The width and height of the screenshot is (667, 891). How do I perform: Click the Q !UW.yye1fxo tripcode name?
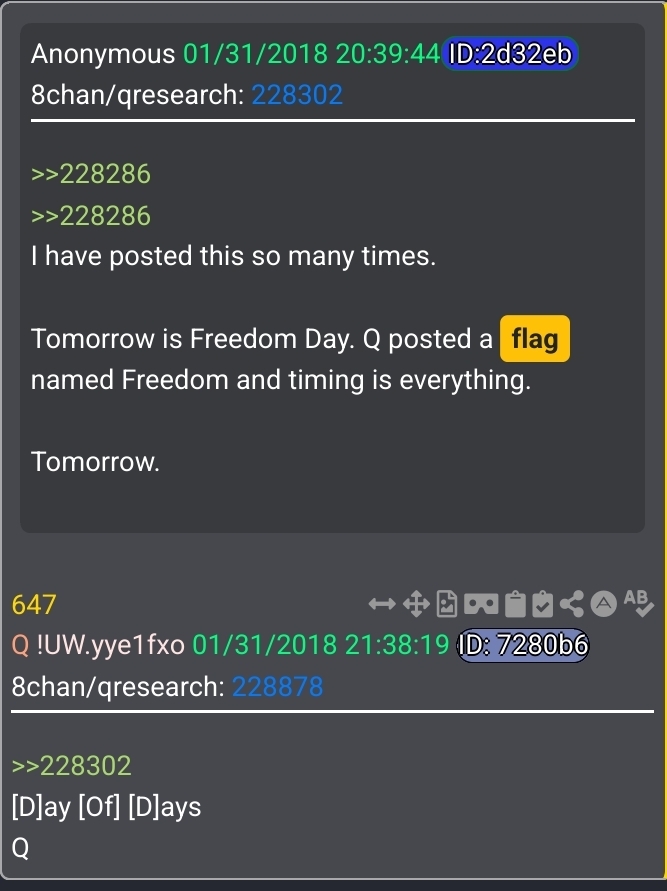pyautogui.click(x=98, y=645)
